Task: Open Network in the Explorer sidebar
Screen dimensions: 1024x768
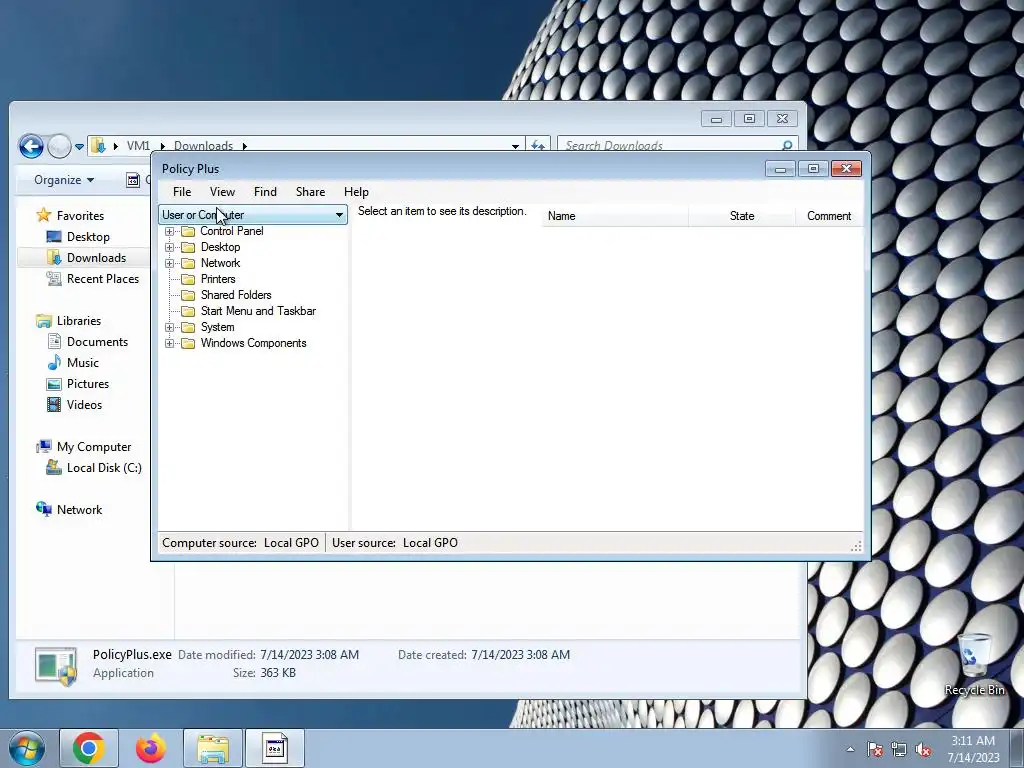Action: point(79,509)
